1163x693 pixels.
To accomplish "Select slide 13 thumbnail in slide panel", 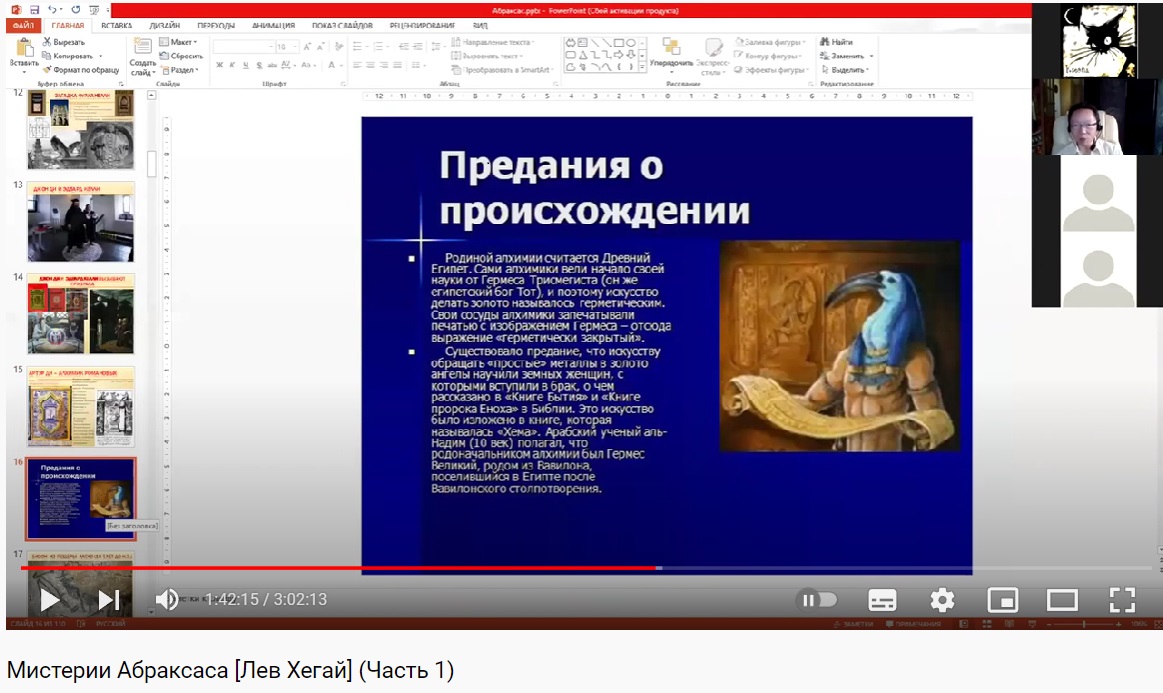I will coord(81,222).
